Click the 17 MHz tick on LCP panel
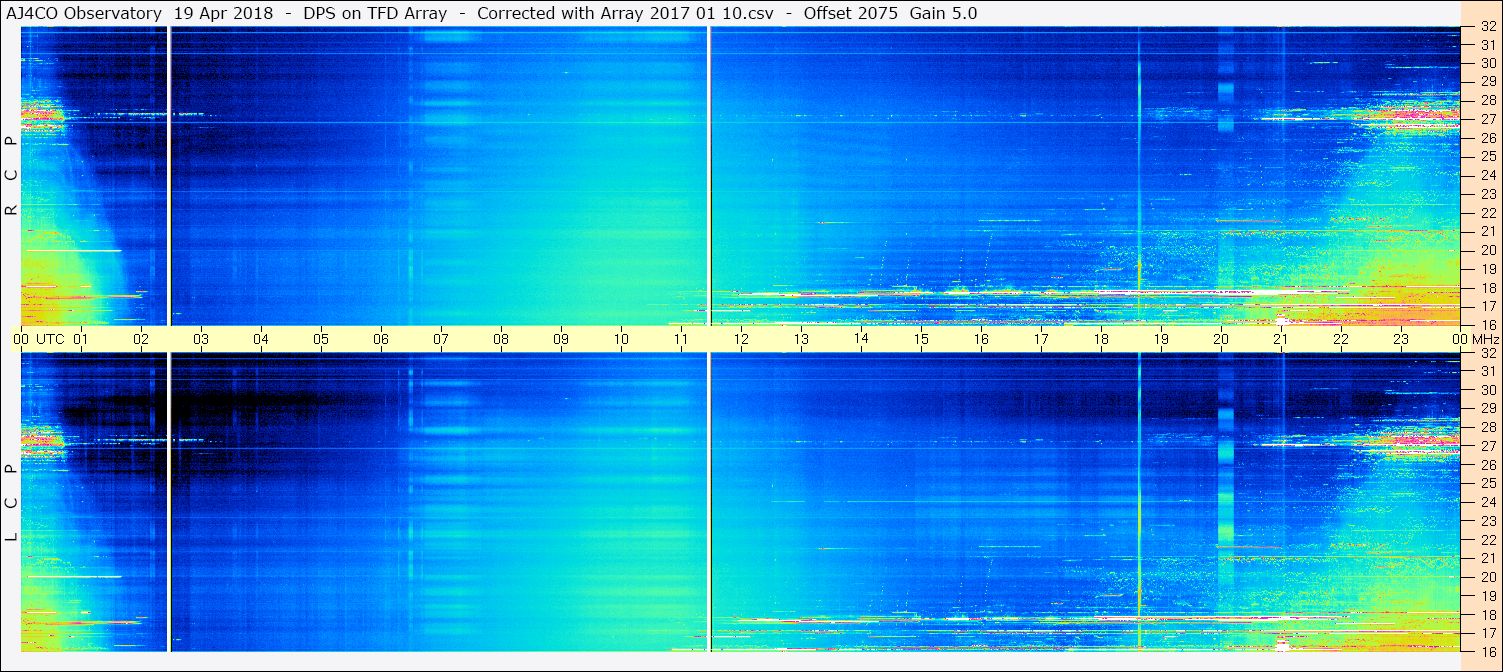This screenshot has width=1503, height=672. (x=1487, y=633)
